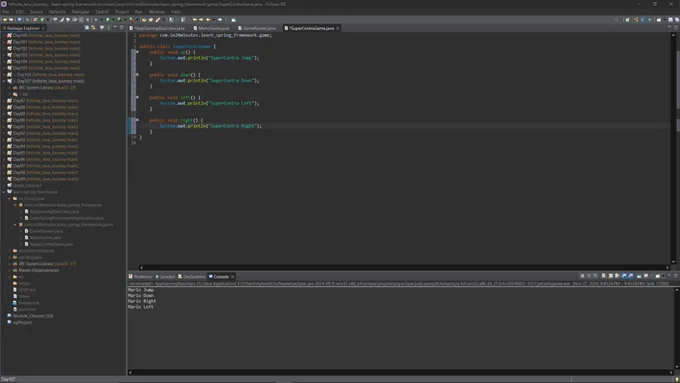This screenshot has width=680, height=383.
Task: Click Remove Launch icon in Console toolbar
Action: pyautogui.click(x=589, y=276)
